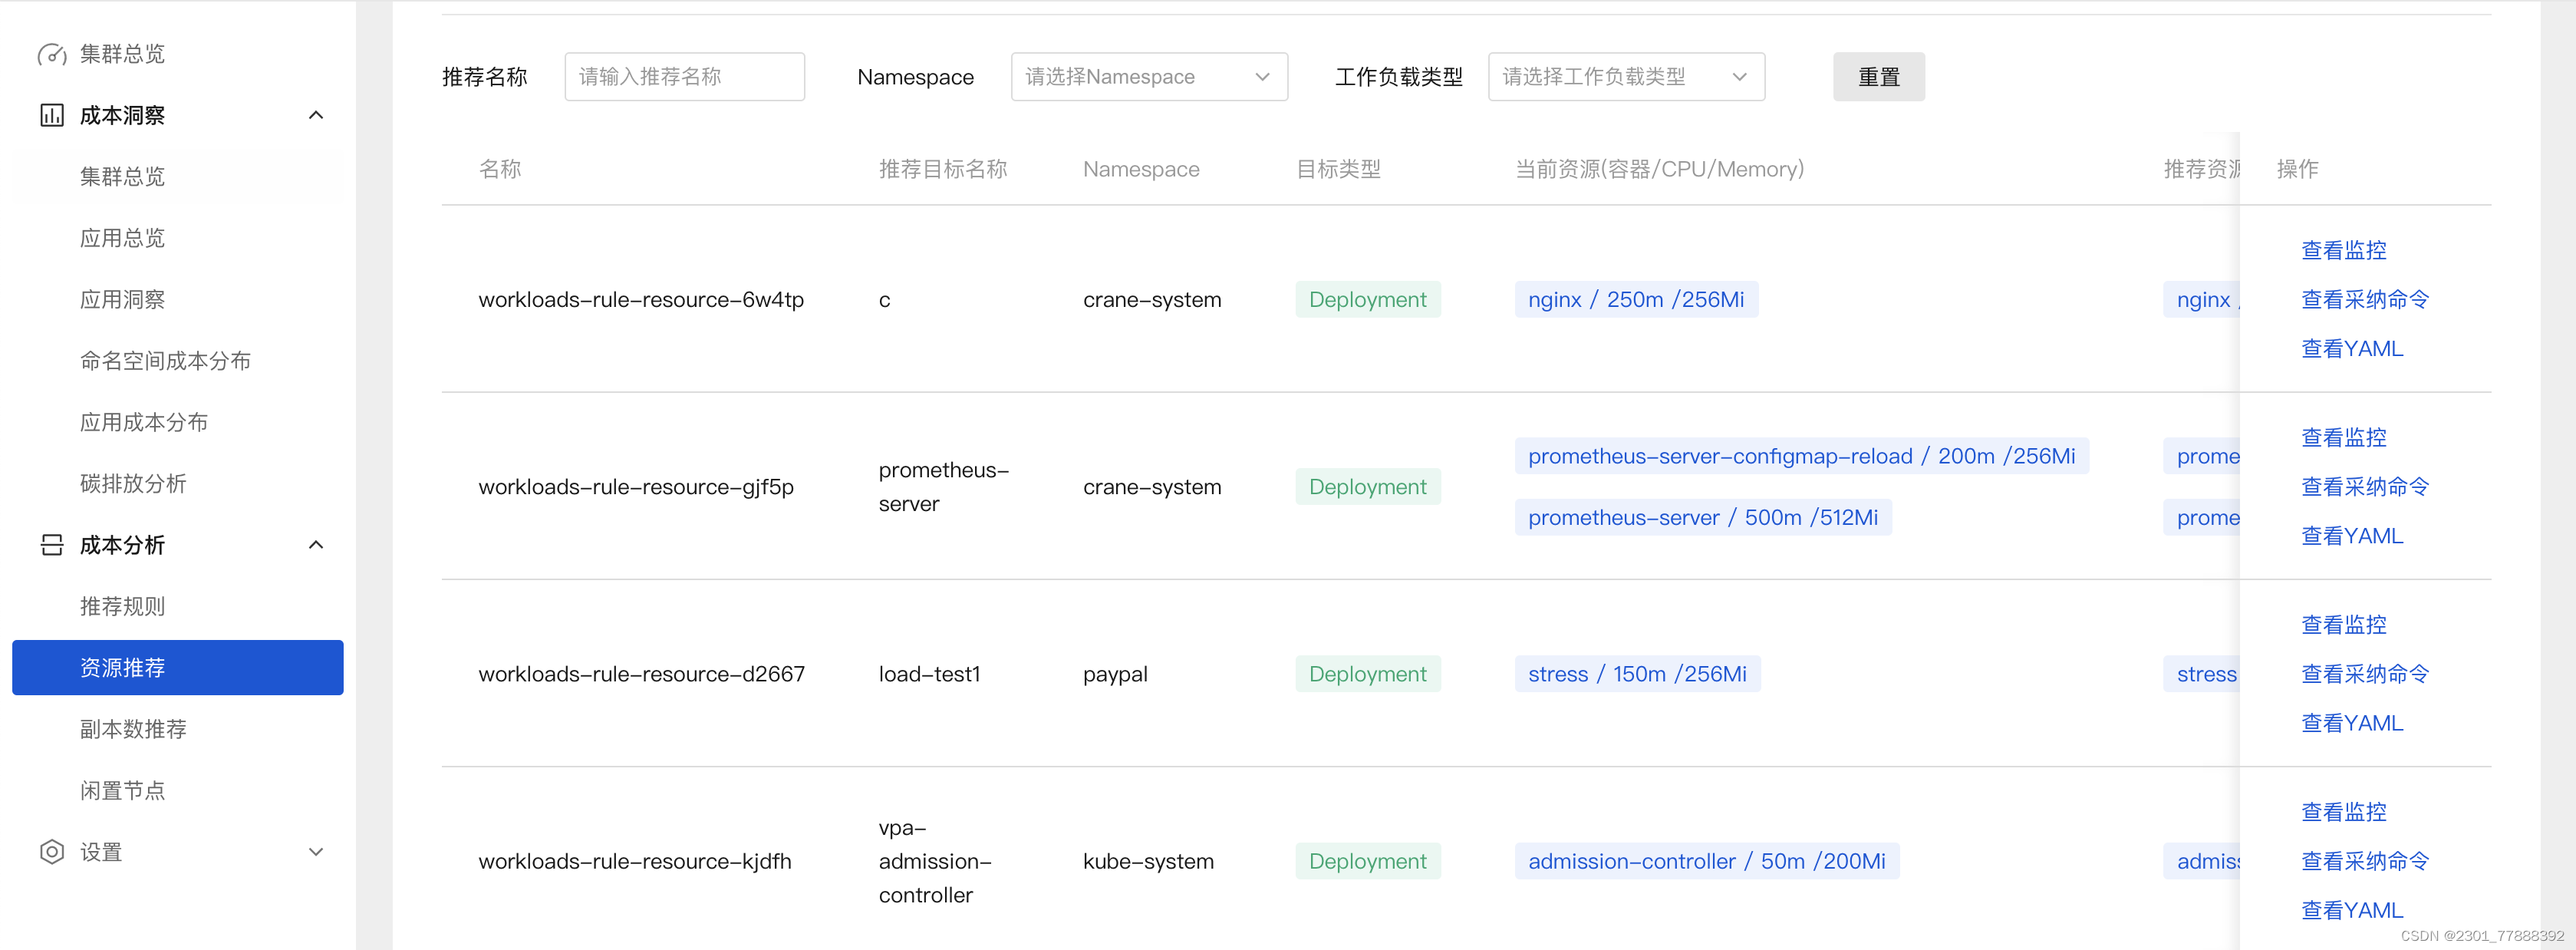Collapse the 成本分析 section chevron

coord(316,545)
